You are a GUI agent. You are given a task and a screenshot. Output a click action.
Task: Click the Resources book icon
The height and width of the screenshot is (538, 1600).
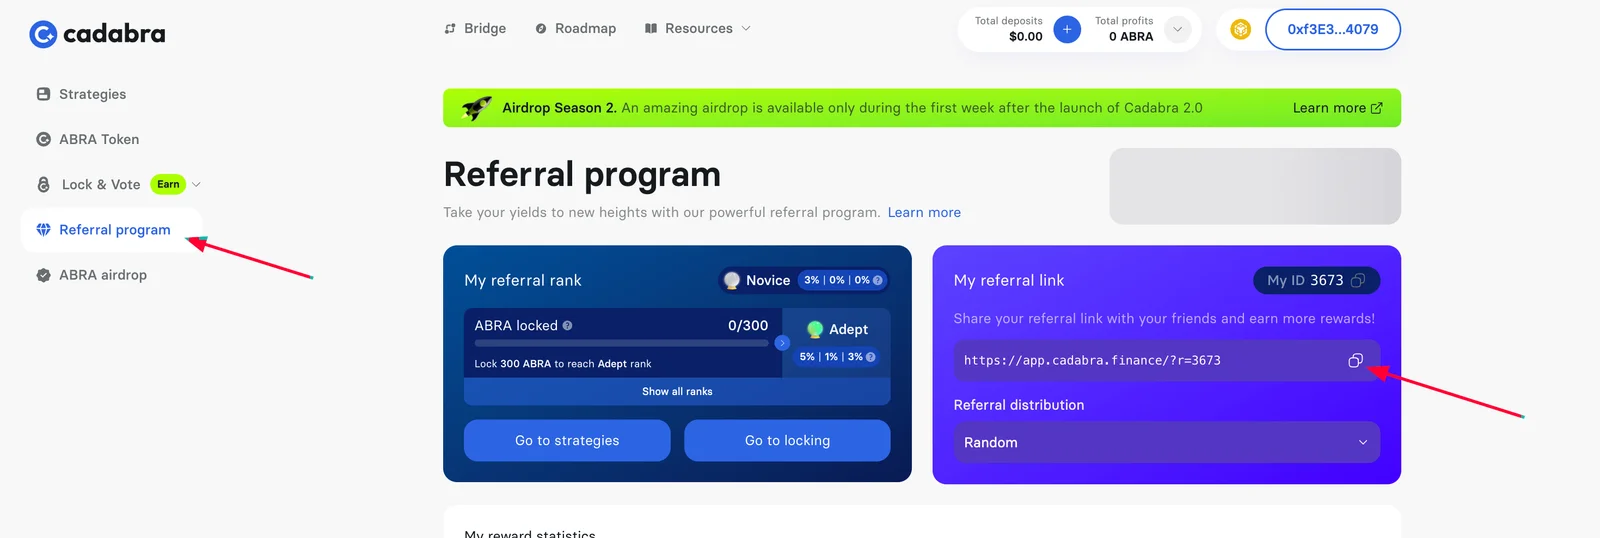click(x=651, y=28)
